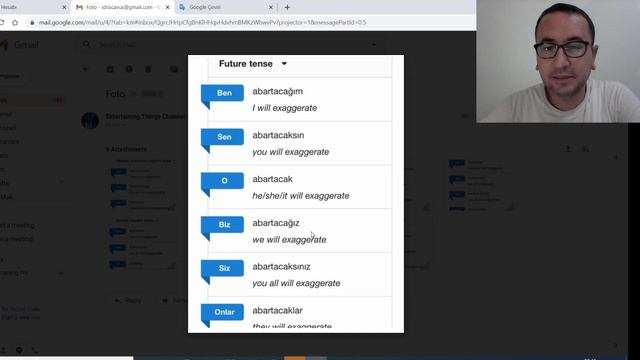Click the Delete trash icon in Gmail toolbar
640x360 pixels.
(148, 69)
